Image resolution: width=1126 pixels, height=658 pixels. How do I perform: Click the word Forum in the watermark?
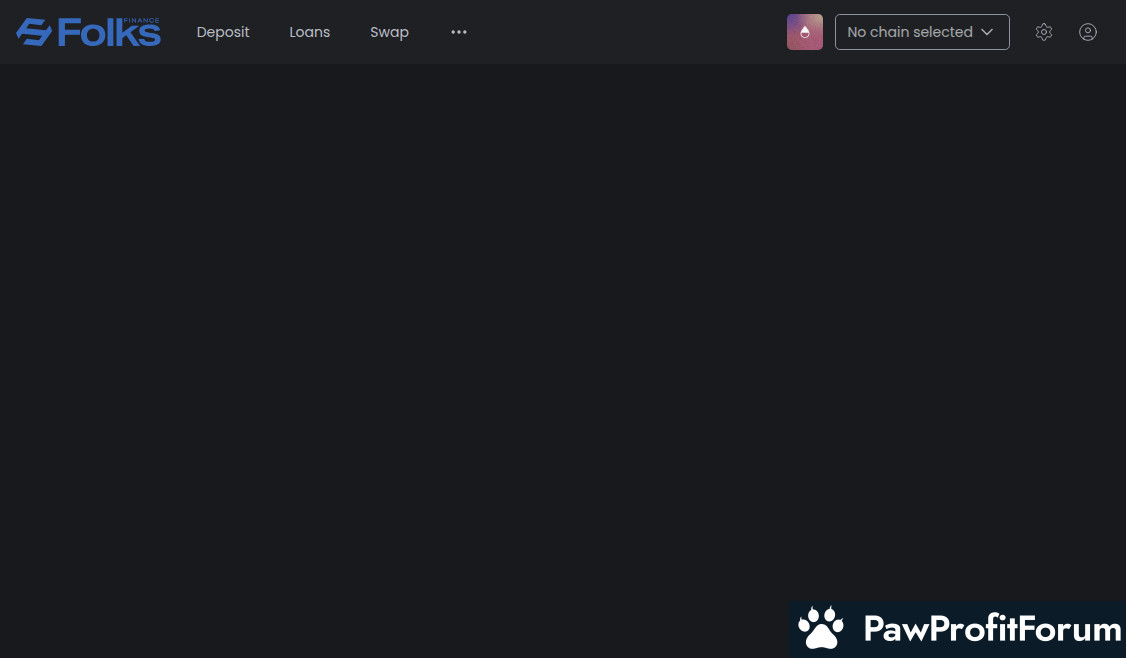(1075, 629)
